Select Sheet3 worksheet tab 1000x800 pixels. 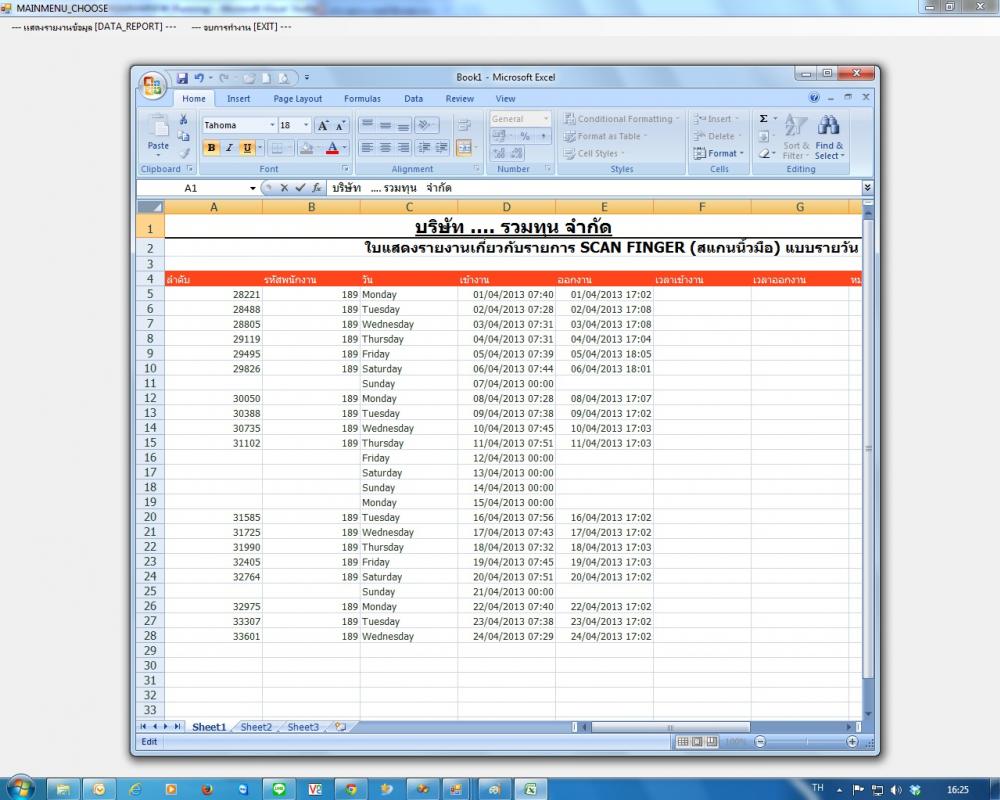click(303, 727)
